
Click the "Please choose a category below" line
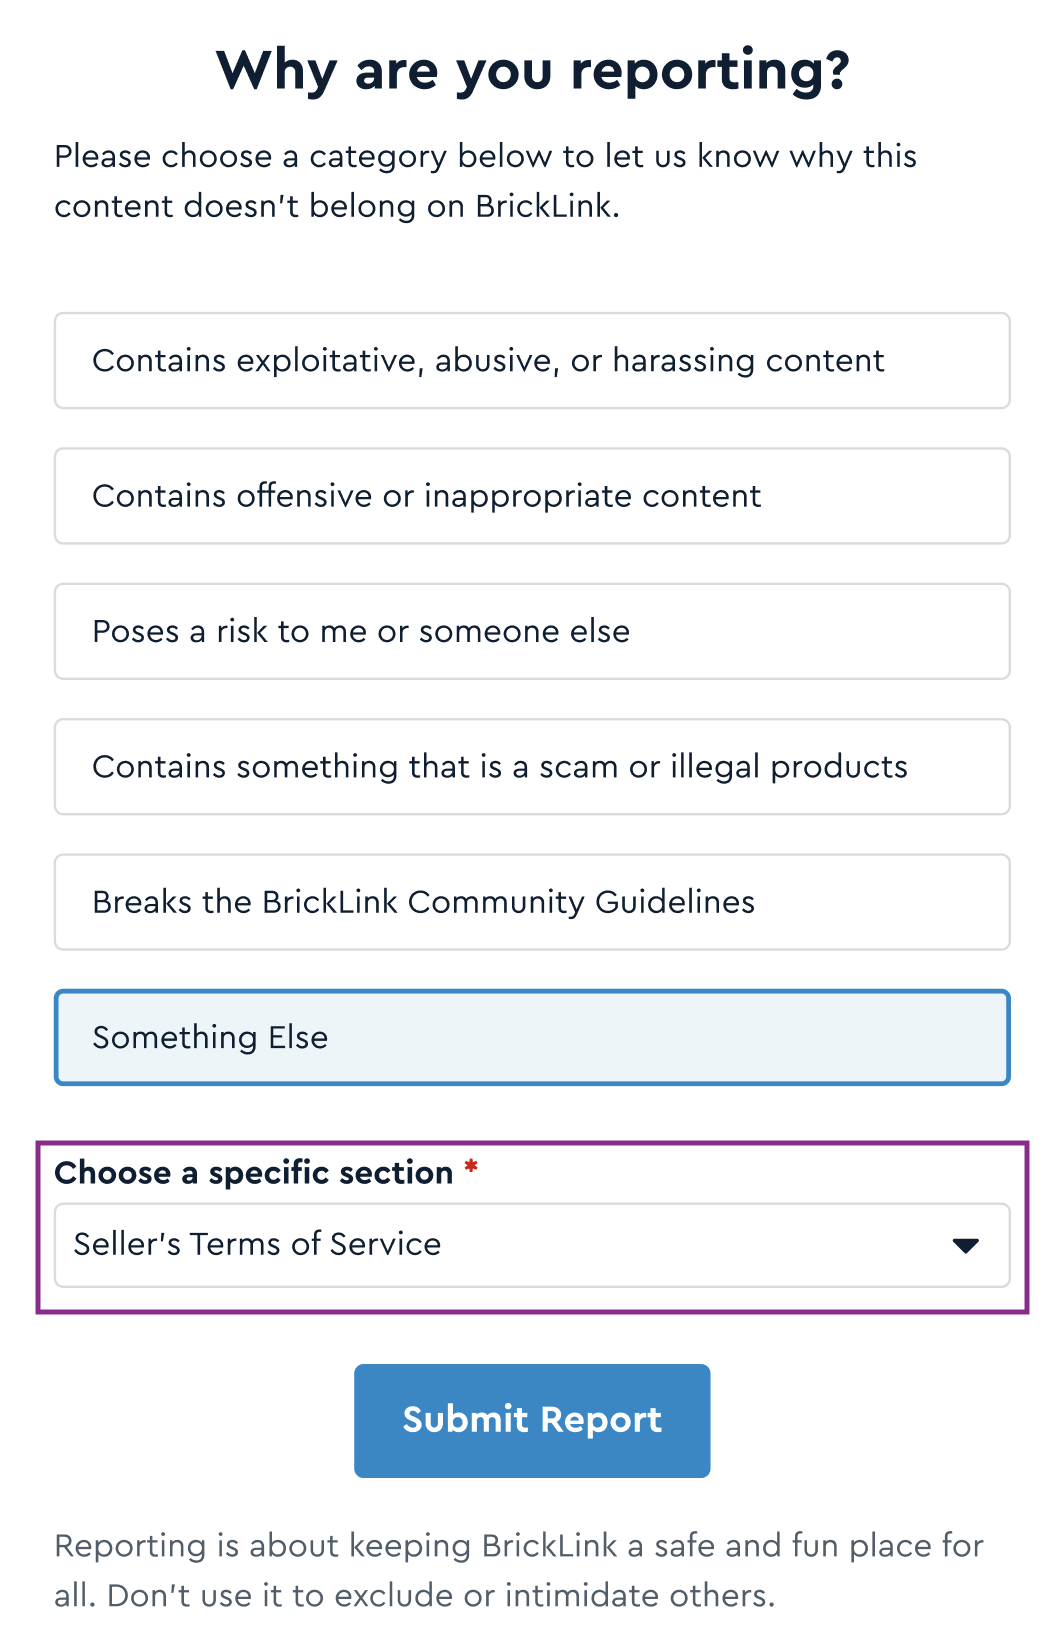click(x=485, y=156)
